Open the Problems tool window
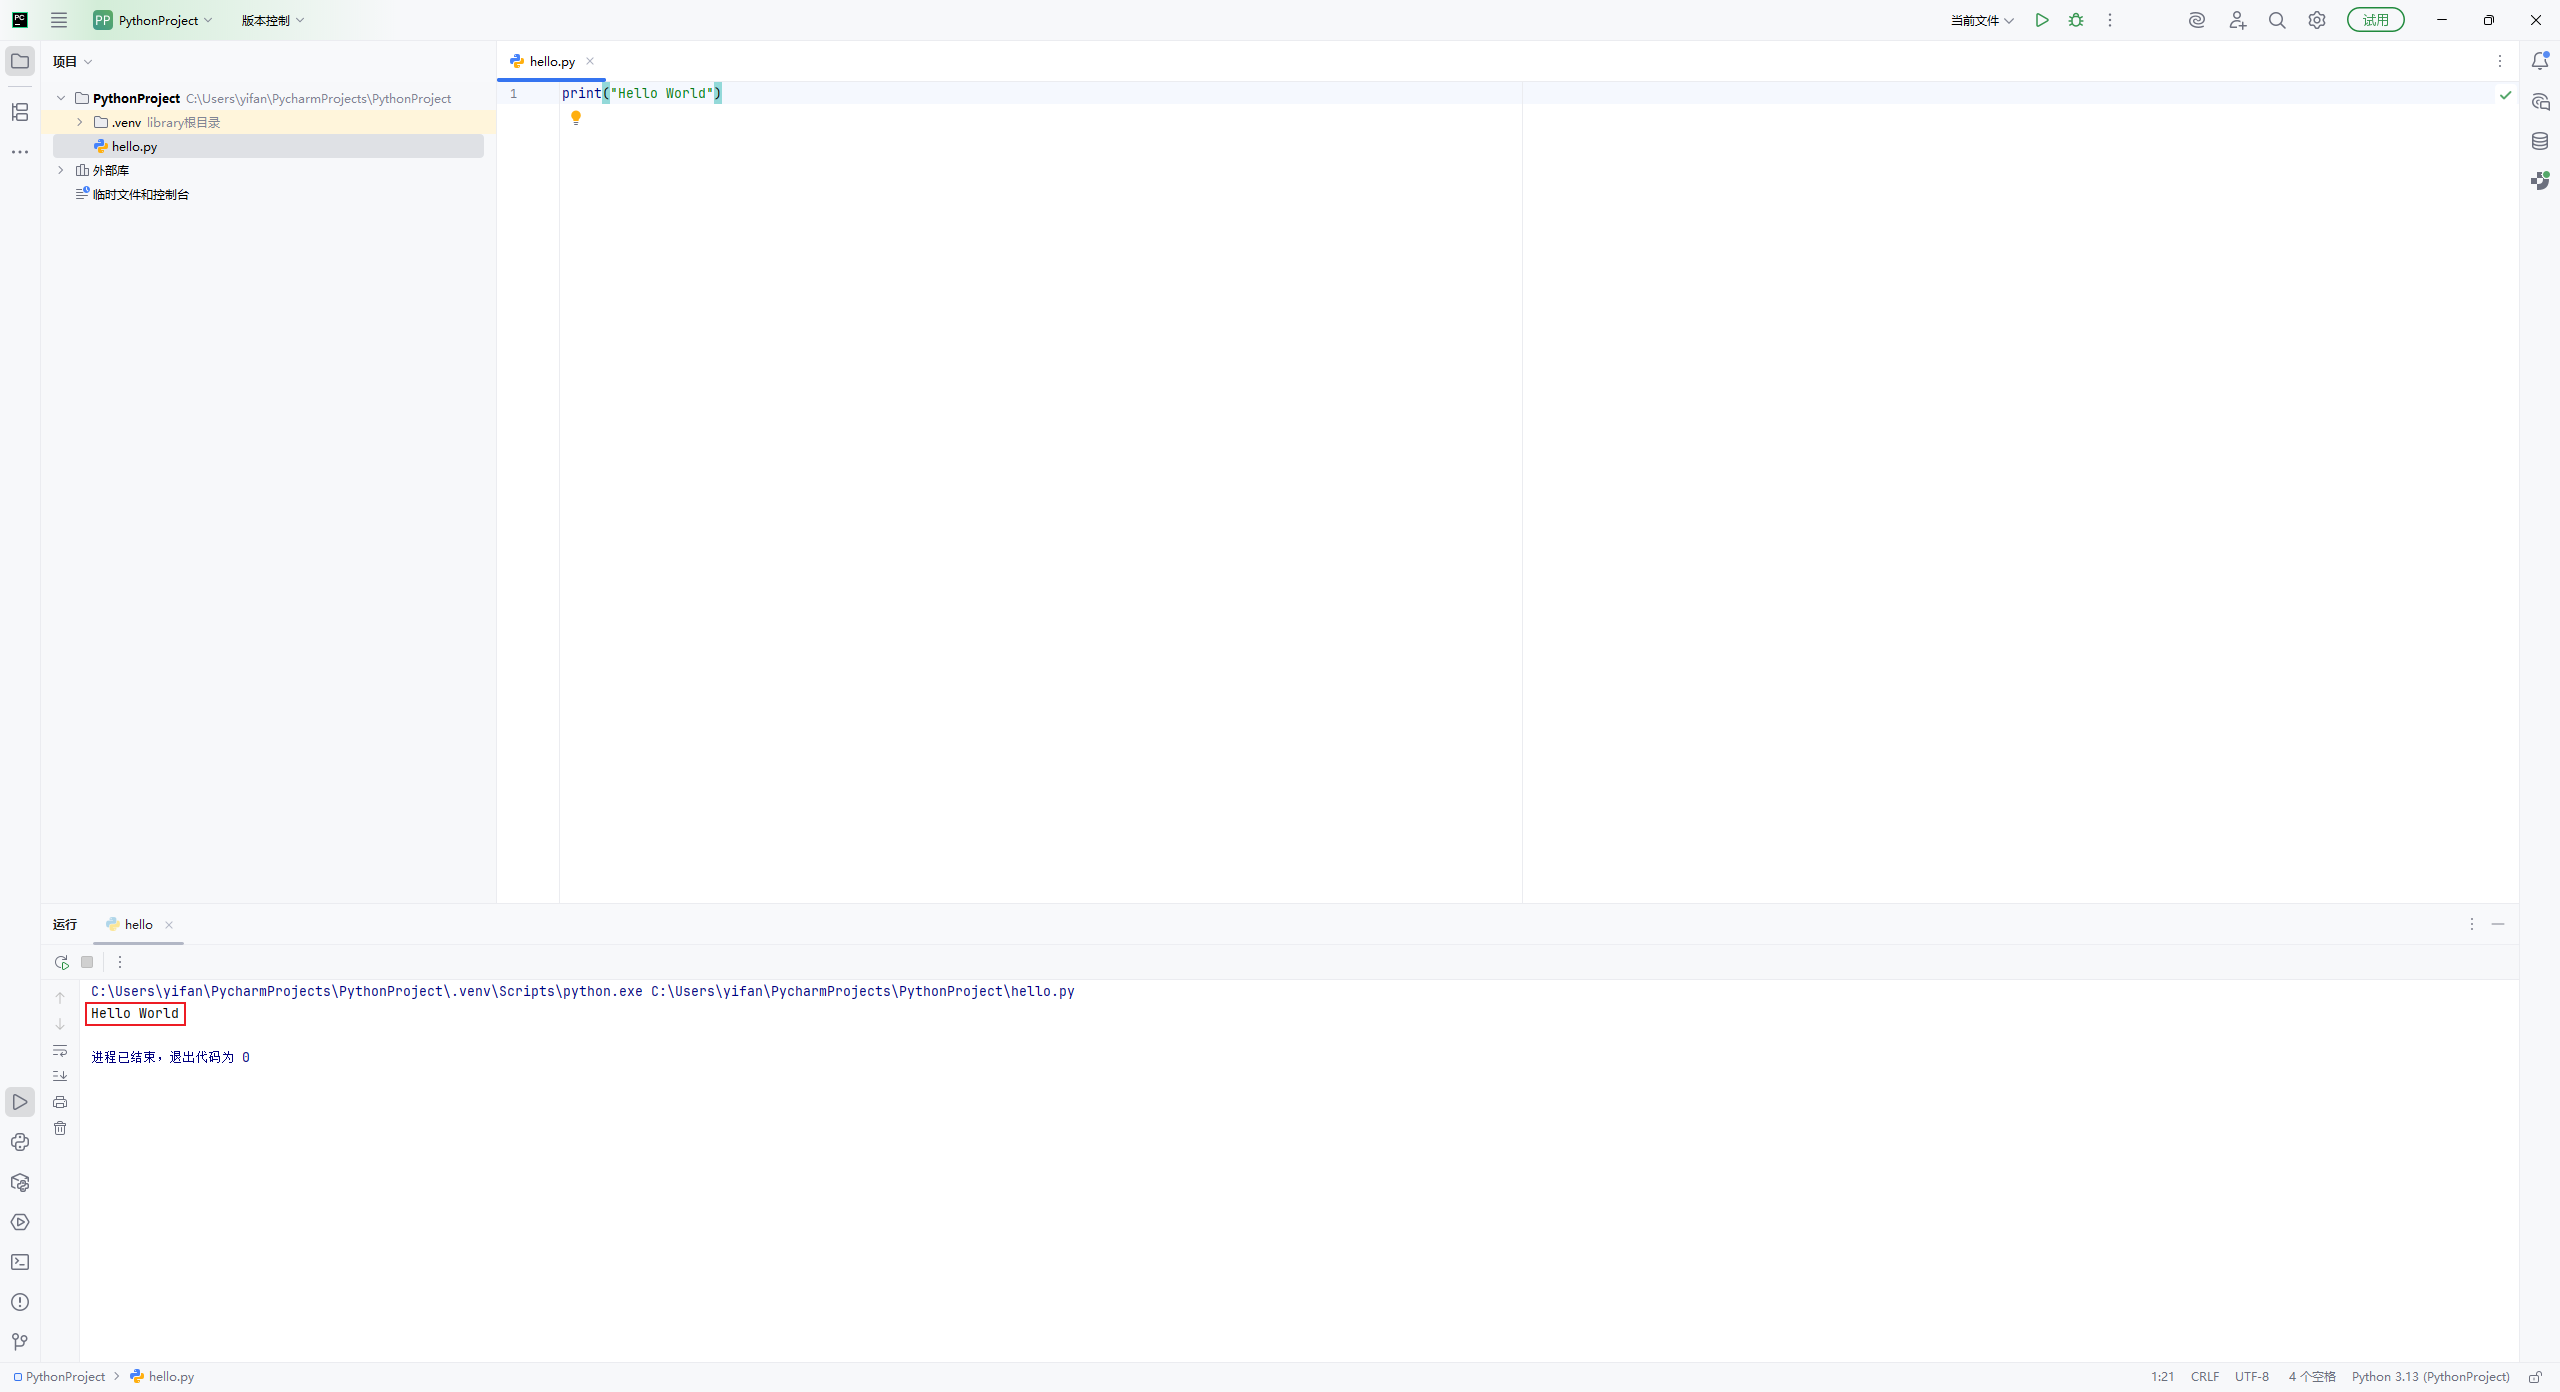The image size is (2560, 1392). (20, 1301)
